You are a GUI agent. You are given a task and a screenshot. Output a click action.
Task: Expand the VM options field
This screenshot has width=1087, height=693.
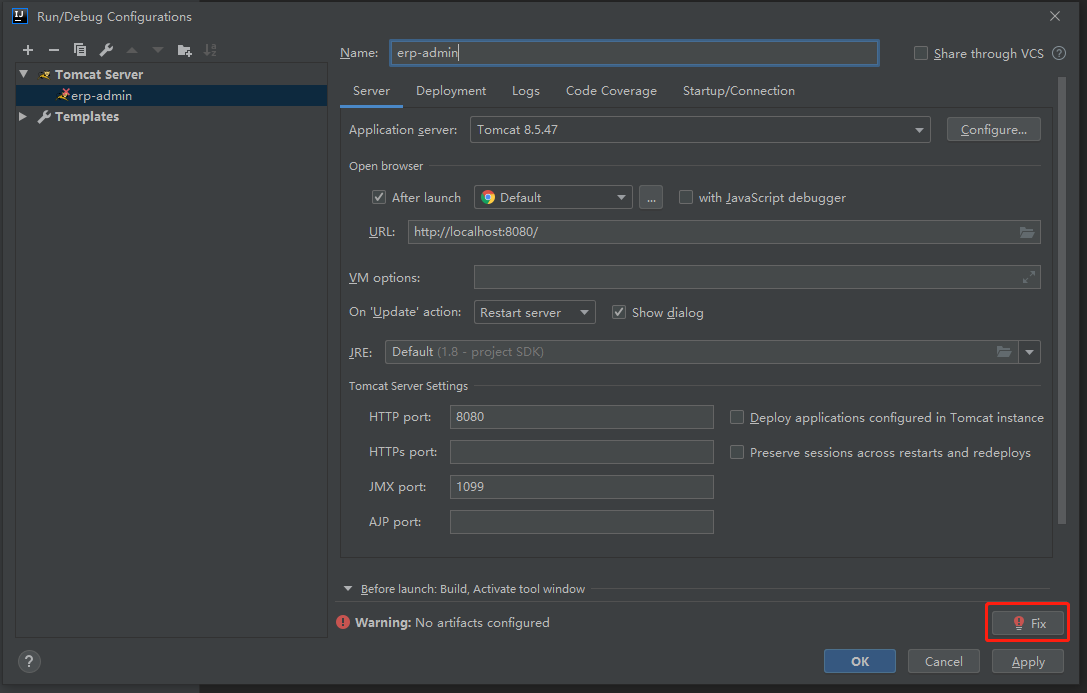point(1029,277)
